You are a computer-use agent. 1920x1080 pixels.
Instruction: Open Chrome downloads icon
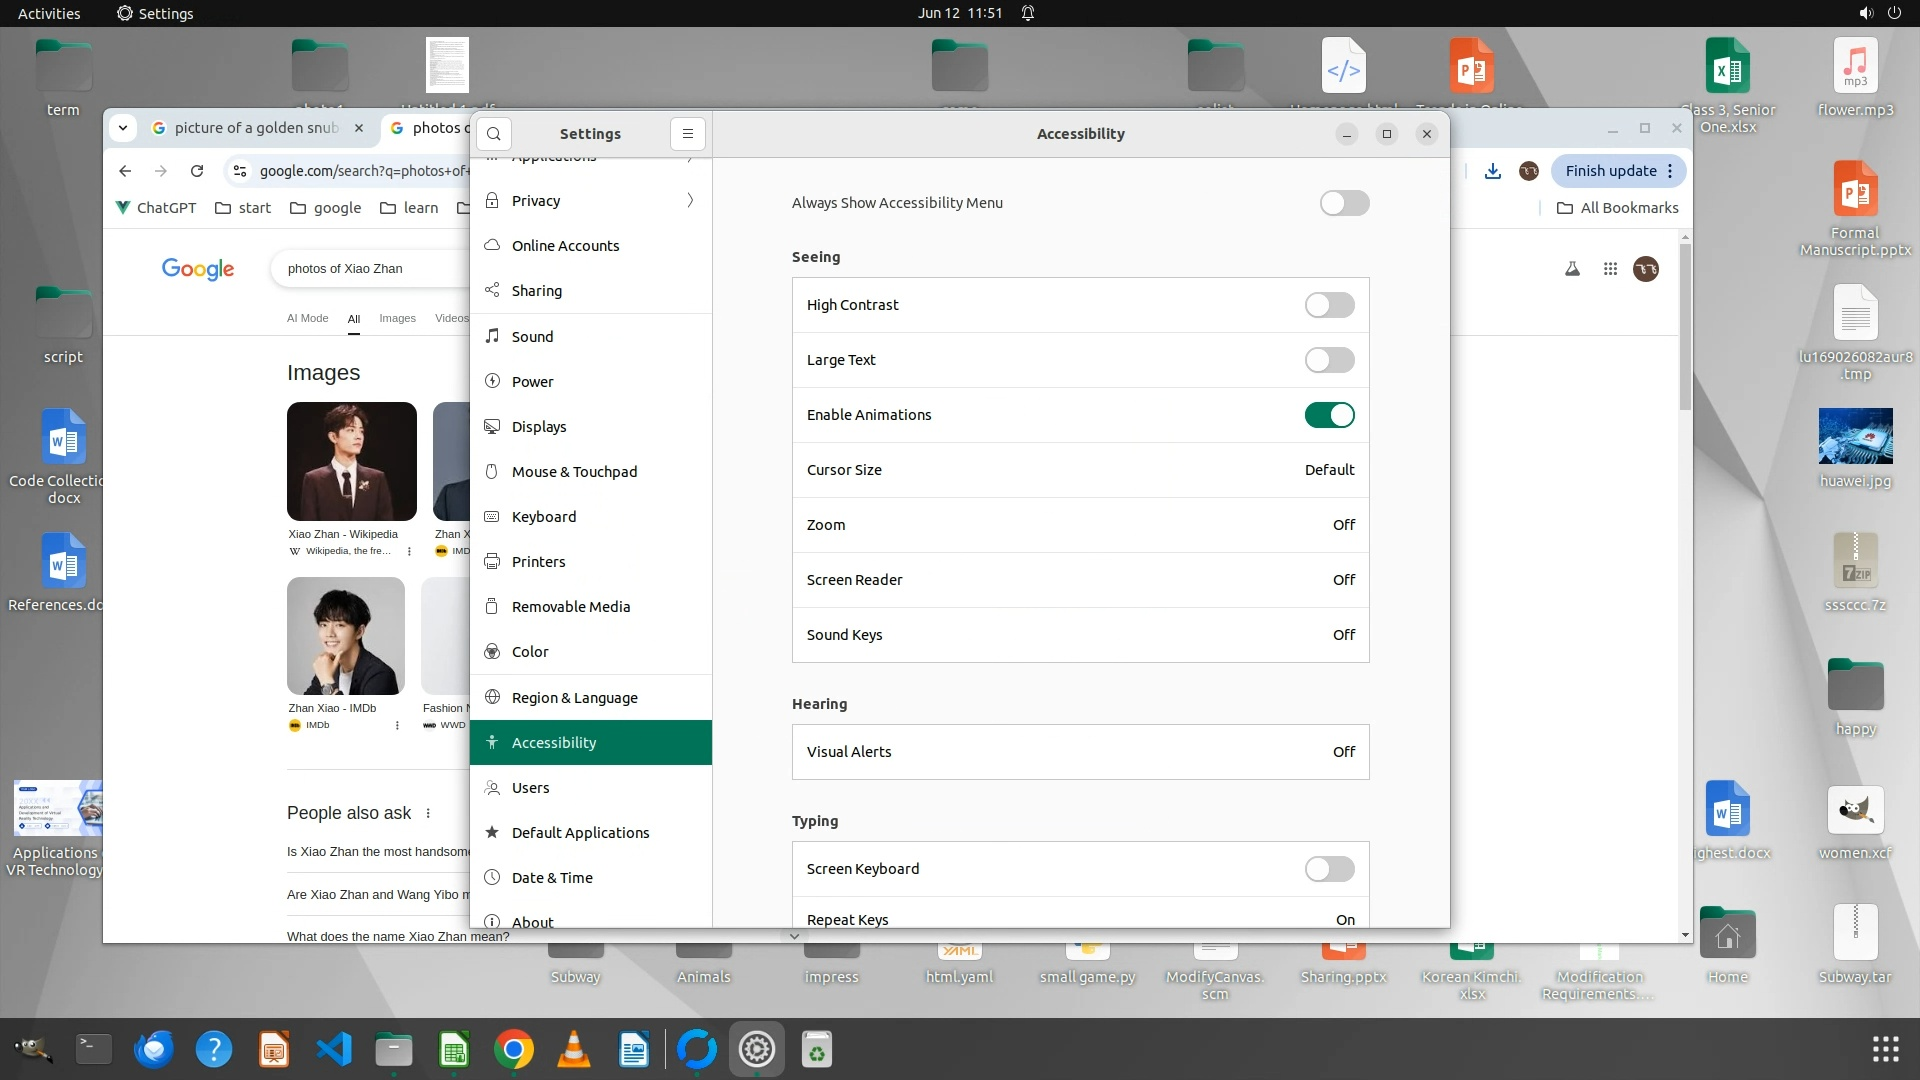pyautogui.click(x=1492, y=171)
